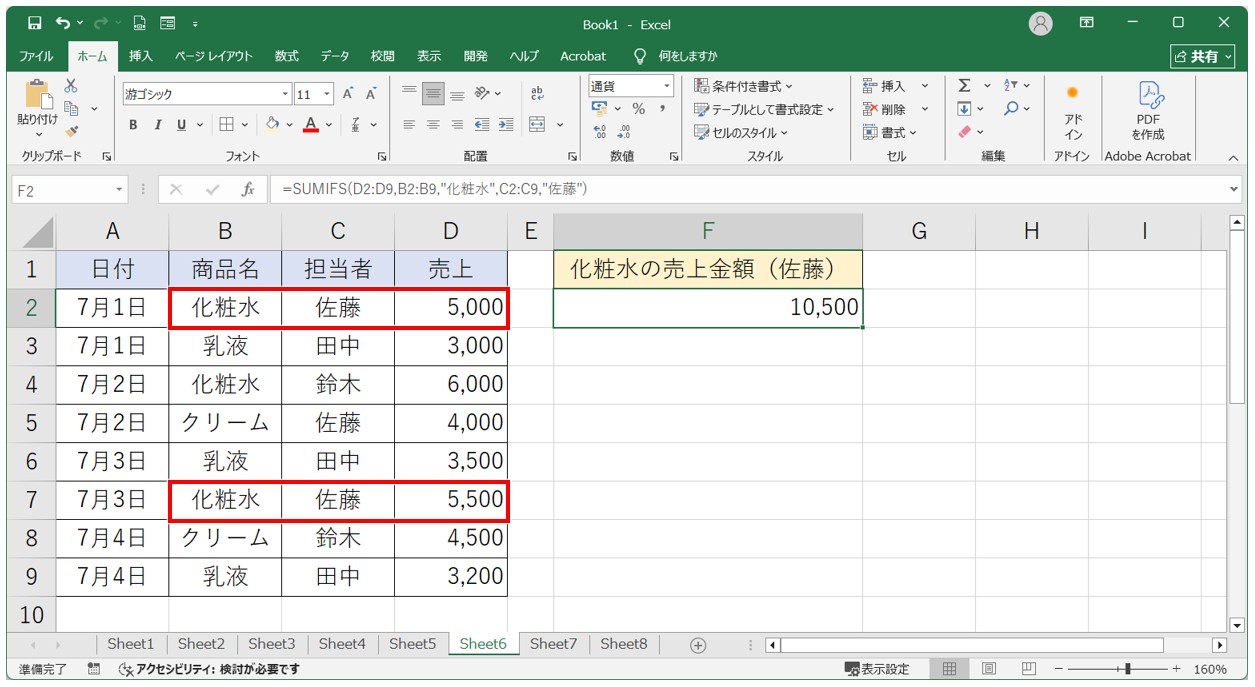Screen dimensions: 1255x687
Task: Switch to Page Layout view in status bar
Action: [x=988, y=669]
